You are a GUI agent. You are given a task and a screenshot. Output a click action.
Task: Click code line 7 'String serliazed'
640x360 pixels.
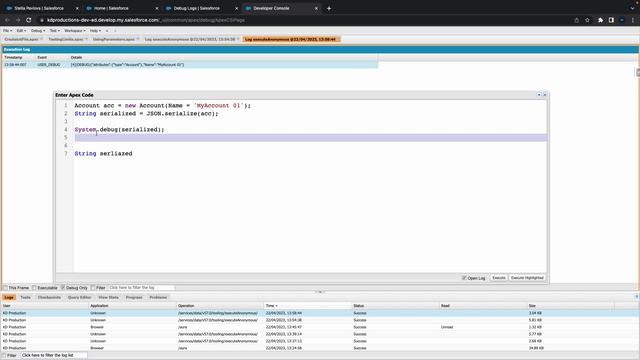coord(103,153)
